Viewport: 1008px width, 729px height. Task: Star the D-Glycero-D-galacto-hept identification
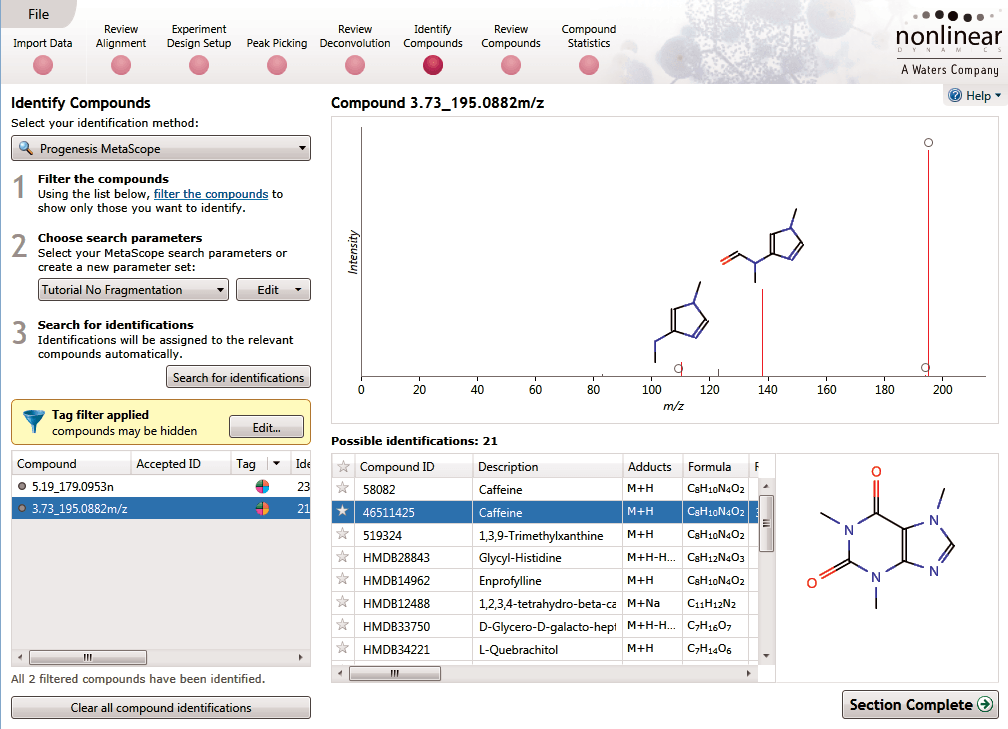point(343,625)
